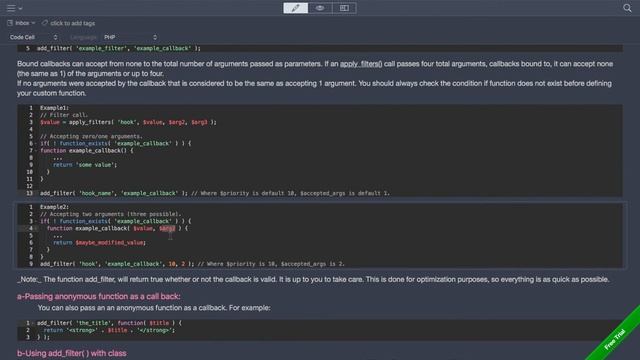Collapse the fold at Example1 line 6

coord(35,144)
